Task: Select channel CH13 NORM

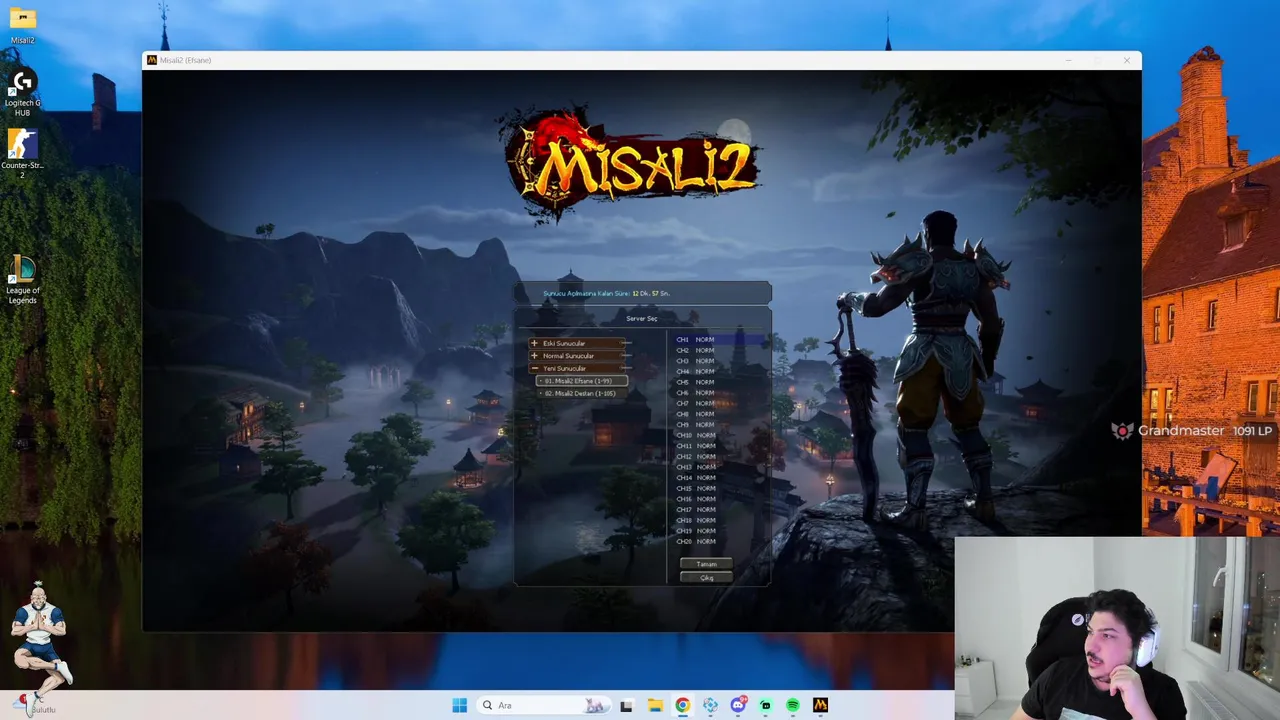Action: (718, 467)
